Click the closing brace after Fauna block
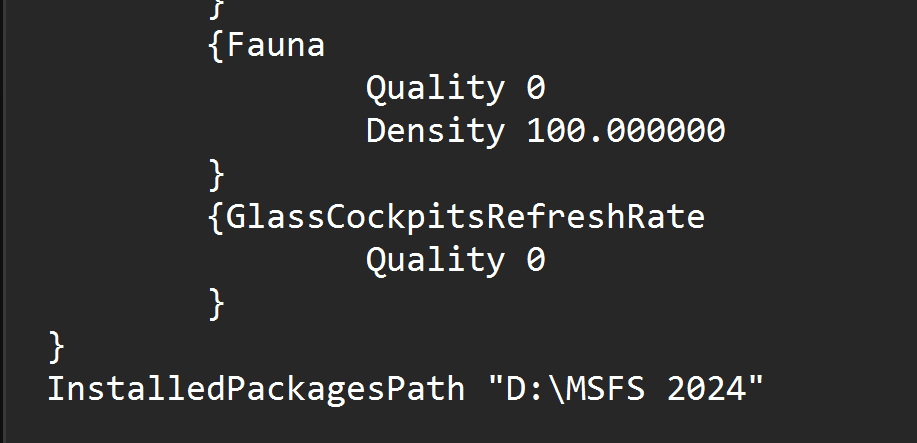The height and width of the screenshot is (443, 917). [216, 175]
